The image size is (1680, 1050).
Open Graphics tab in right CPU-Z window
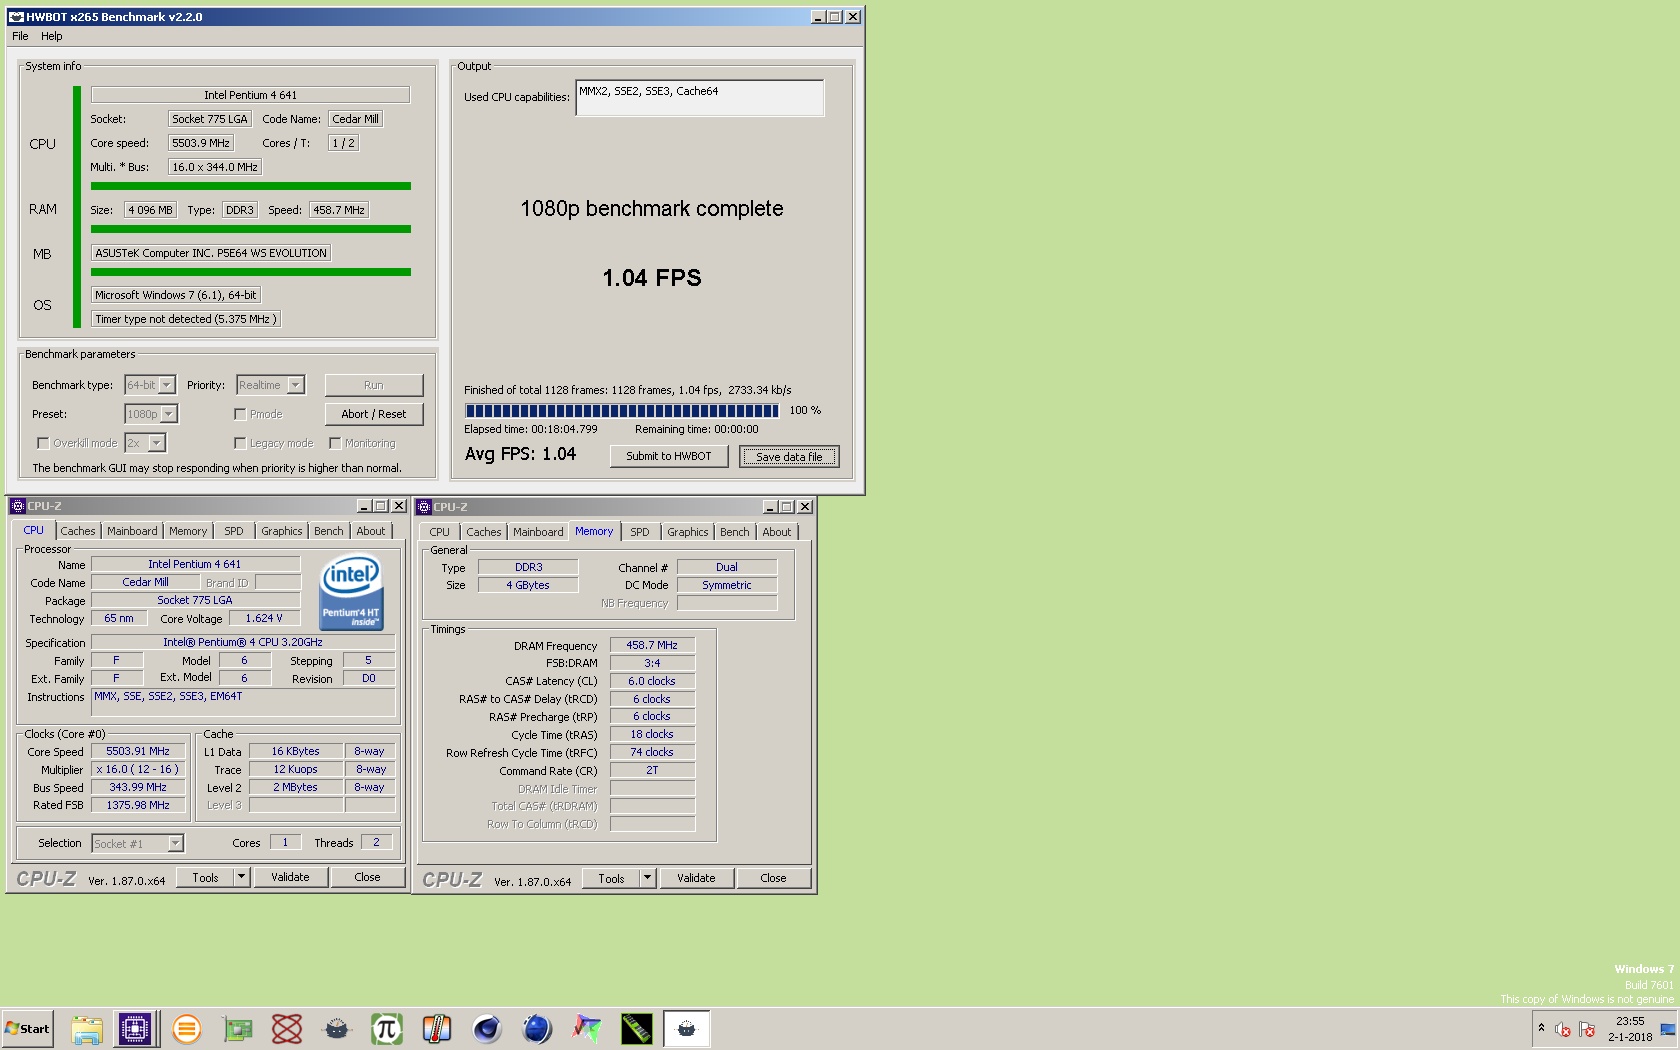(x=688, y=532)
